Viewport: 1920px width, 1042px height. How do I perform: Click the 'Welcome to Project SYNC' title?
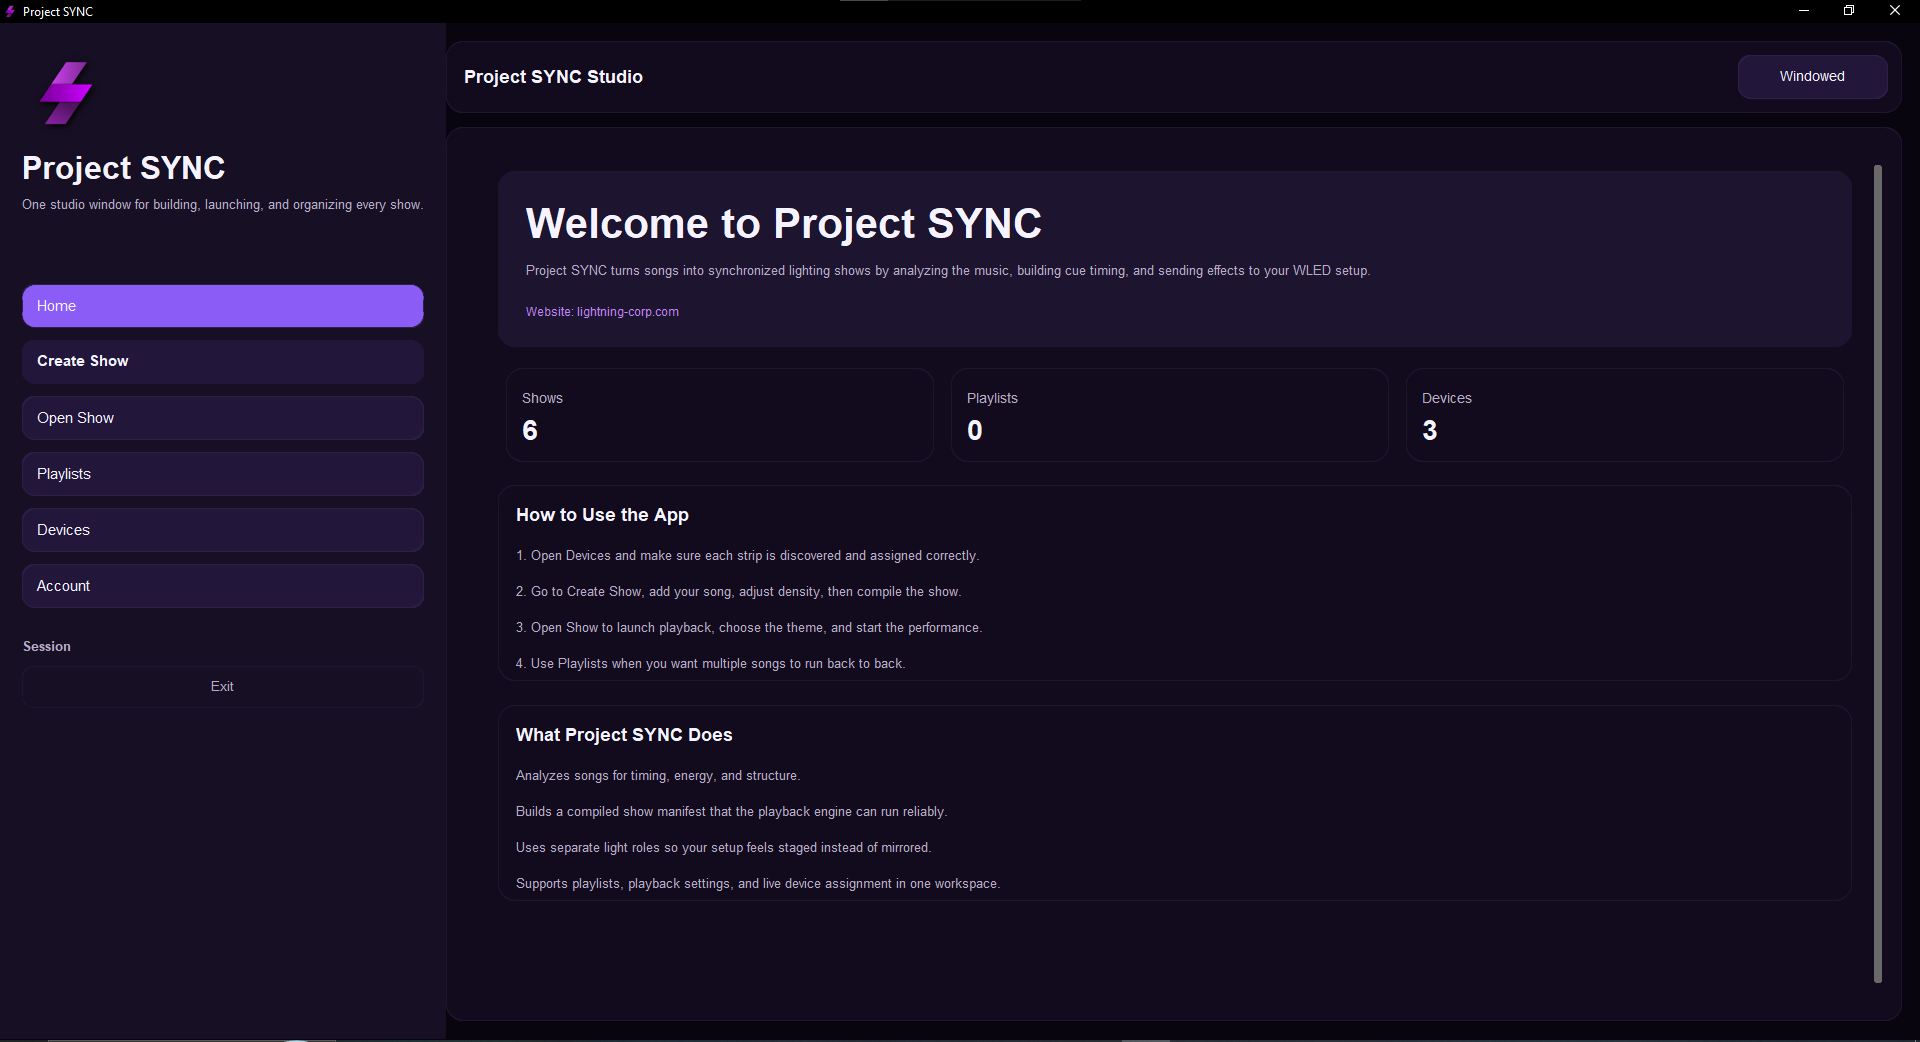(x=784, y=223)
